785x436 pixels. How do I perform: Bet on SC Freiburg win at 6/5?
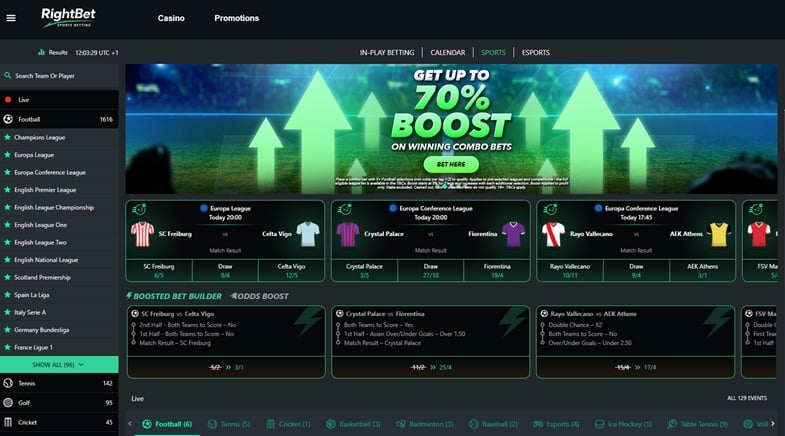click(x=159, y=271)
